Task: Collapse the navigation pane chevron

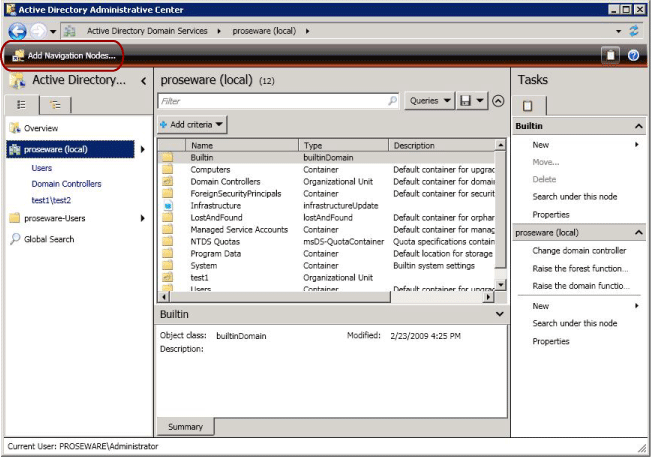Action: (144, 81)
